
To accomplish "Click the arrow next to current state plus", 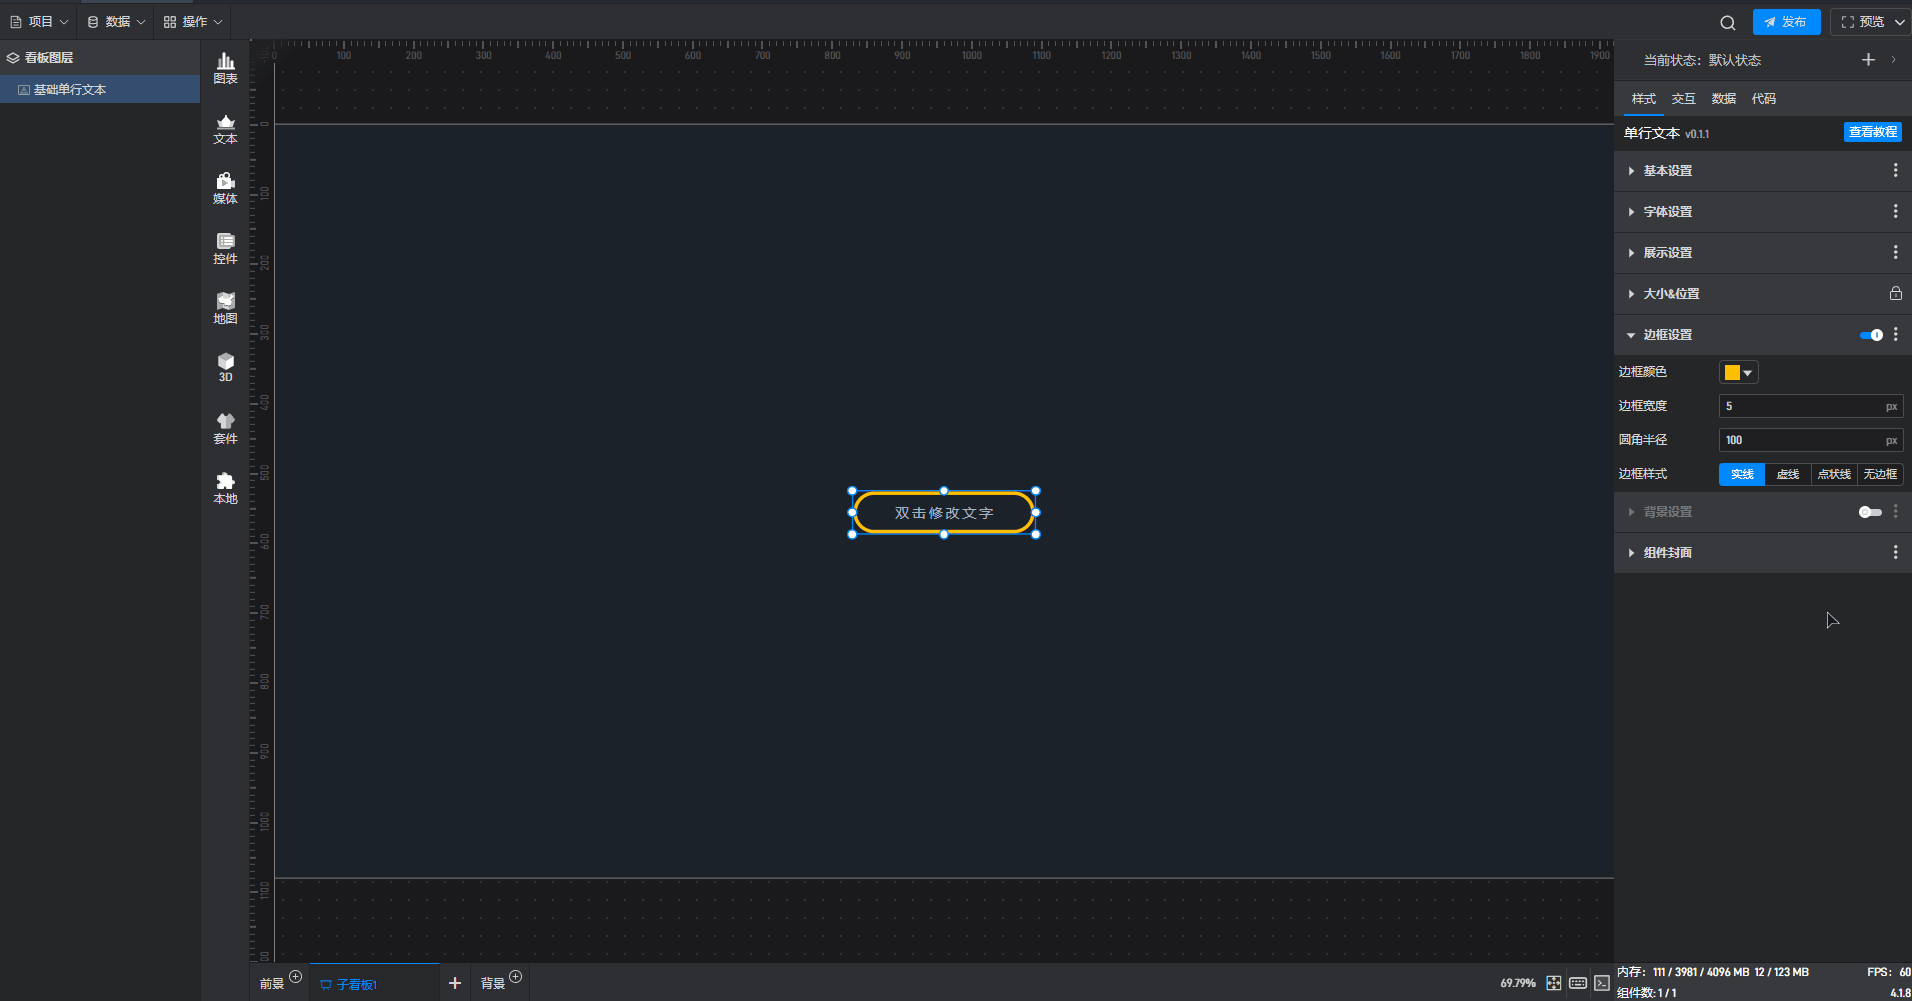I will 1894,60.
